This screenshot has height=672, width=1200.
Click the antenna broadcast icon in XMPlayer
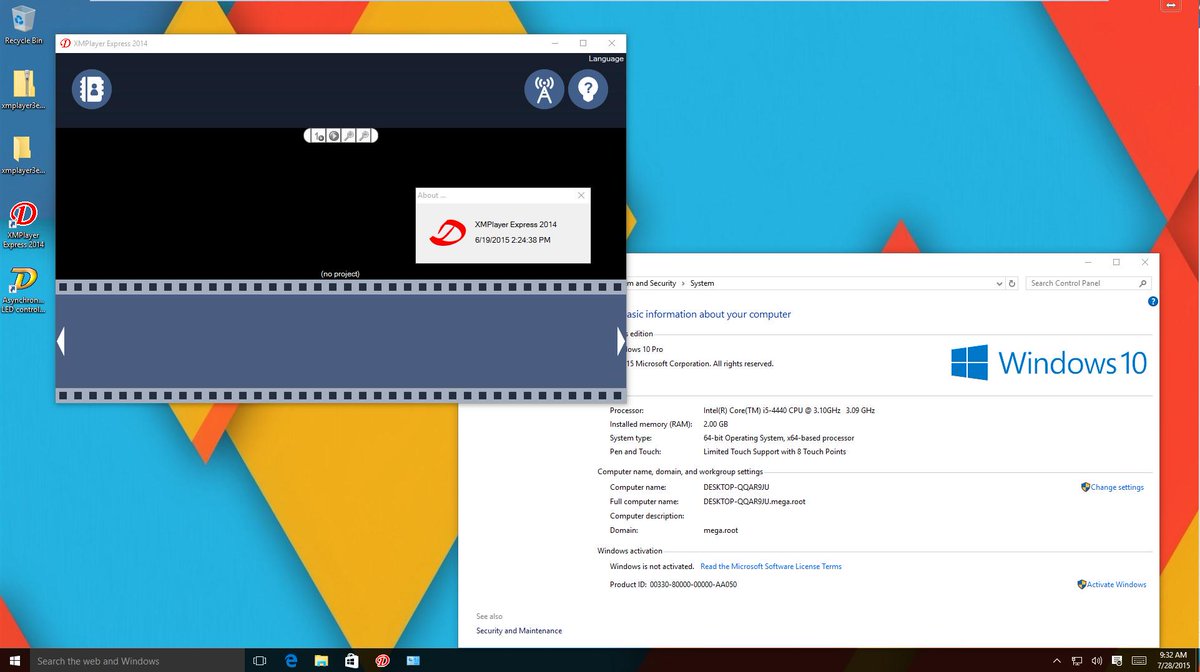(544, 90)
